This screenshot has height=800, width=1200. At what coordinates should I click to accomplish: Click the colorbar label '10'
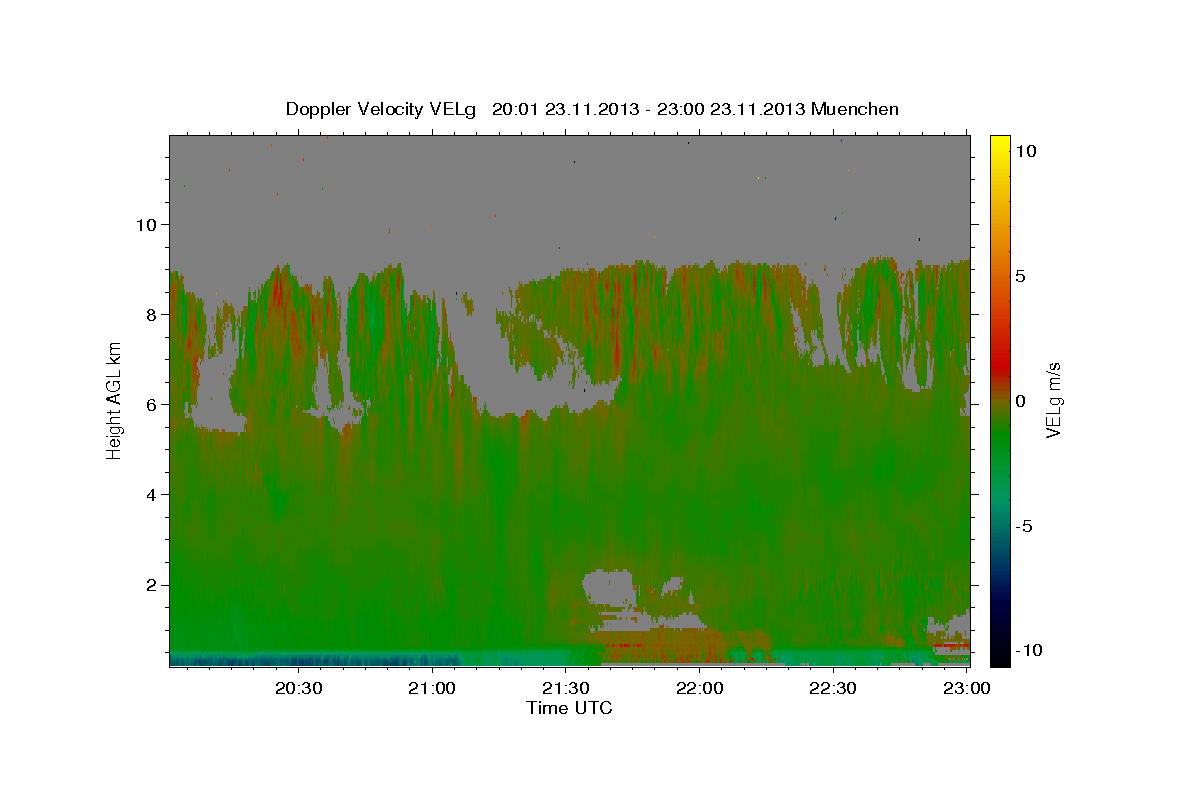tap(1026, 150)
